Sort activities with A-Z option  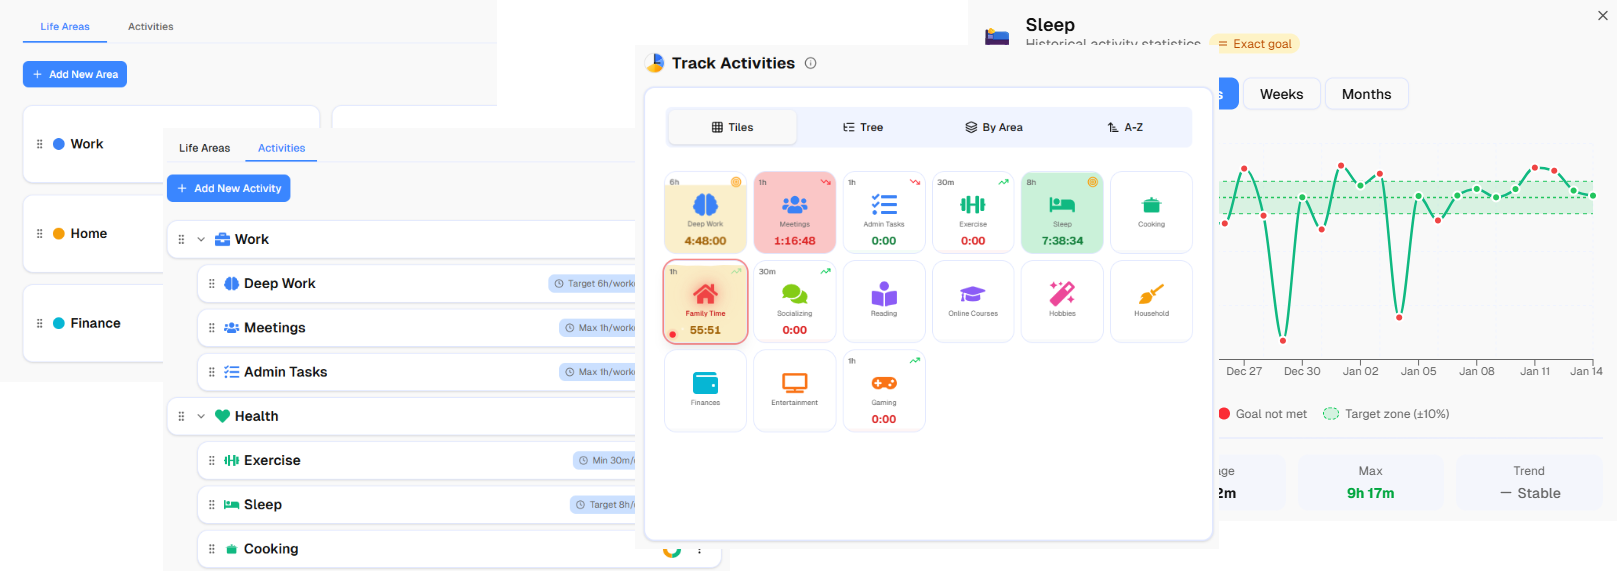tap(1125, 128)
